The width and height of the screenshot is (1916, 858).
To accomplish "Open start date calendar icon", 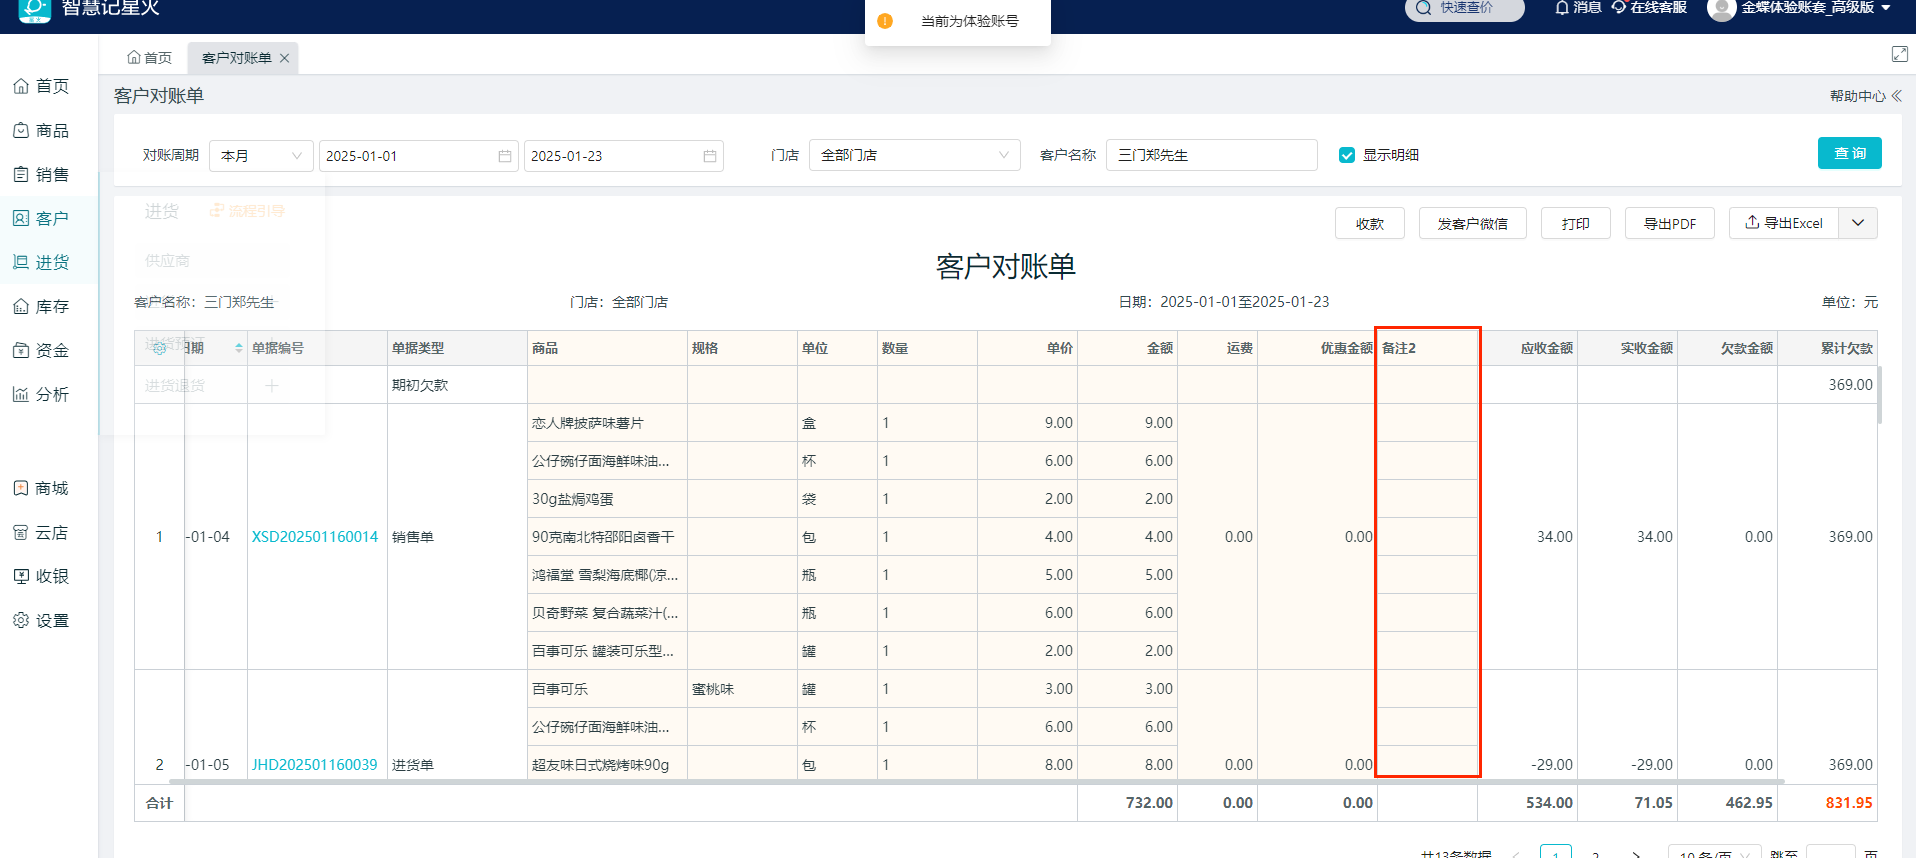I will pyautogui.click(x=505, y=156).
